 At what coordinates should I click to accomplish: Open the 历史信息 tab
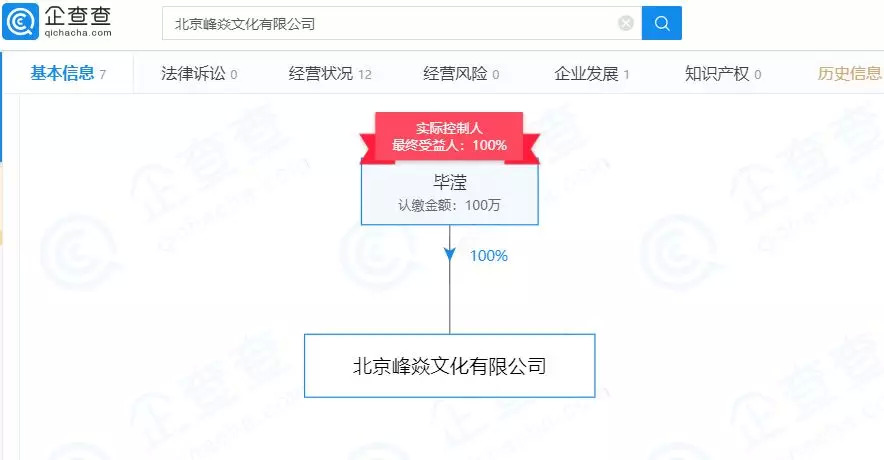[849, 73]
